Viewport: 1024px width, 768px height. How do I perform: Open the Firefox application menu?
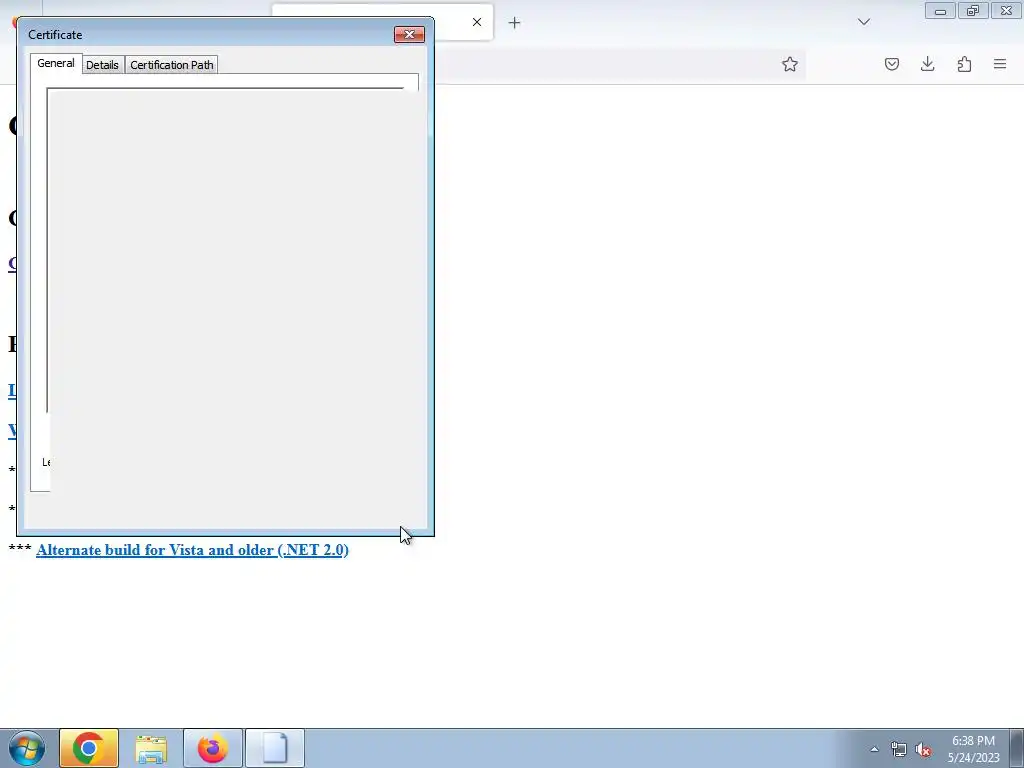1000,64
